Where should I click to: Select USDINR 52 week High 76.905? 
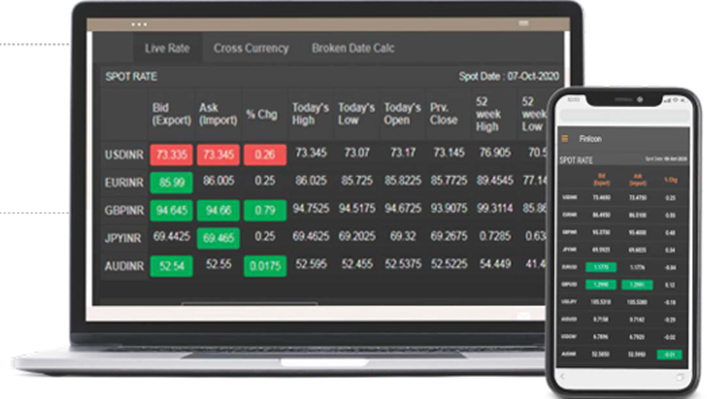pyautogui.click(x=495, y=153)
